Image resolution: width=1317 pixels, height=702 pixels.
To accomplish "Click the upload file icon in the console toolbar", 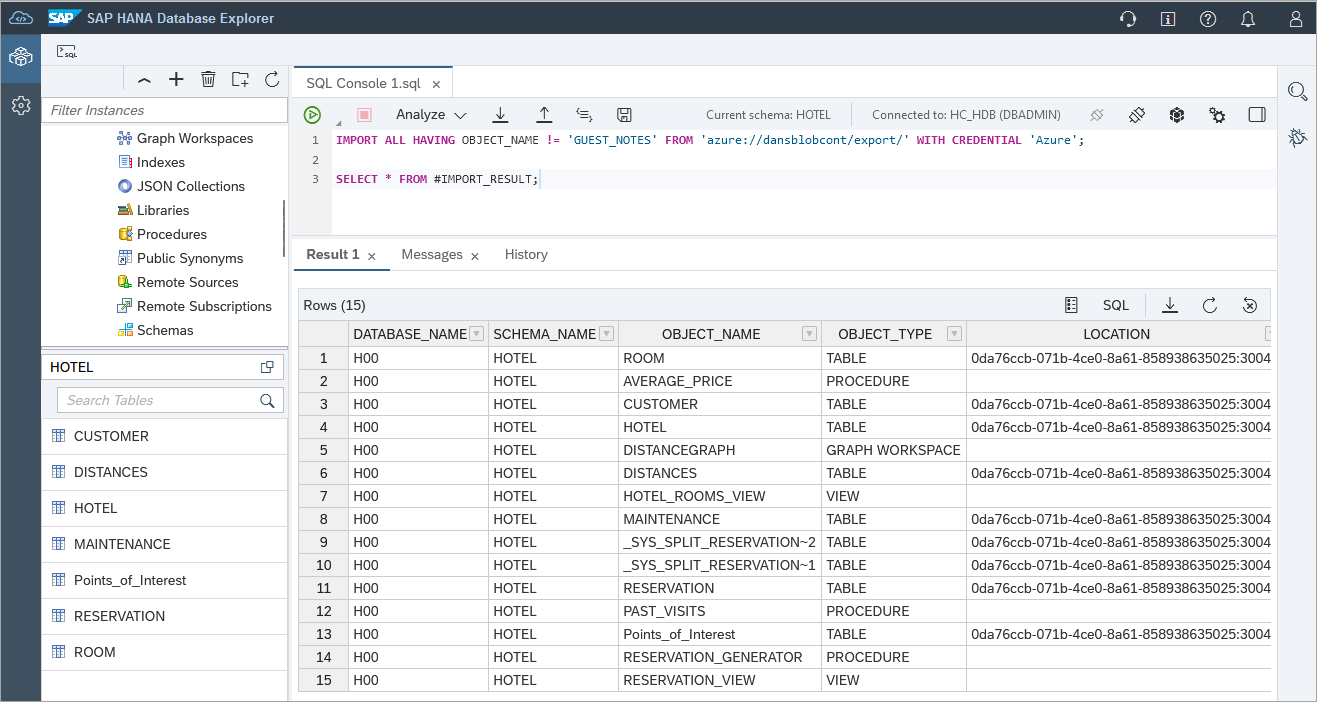I will pyautogui.click(x=544, y=115).
